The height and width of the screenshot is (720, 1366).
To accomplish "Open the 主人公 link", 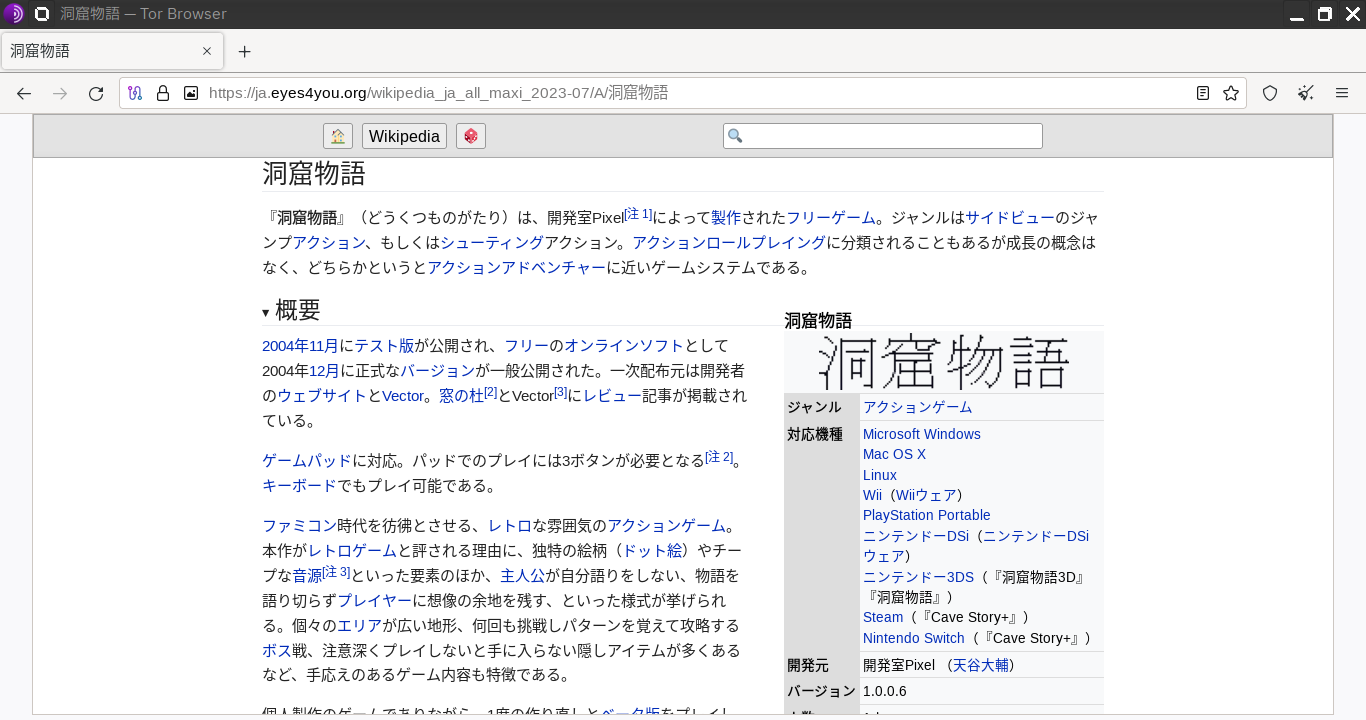I will click(x=522, y=576).
